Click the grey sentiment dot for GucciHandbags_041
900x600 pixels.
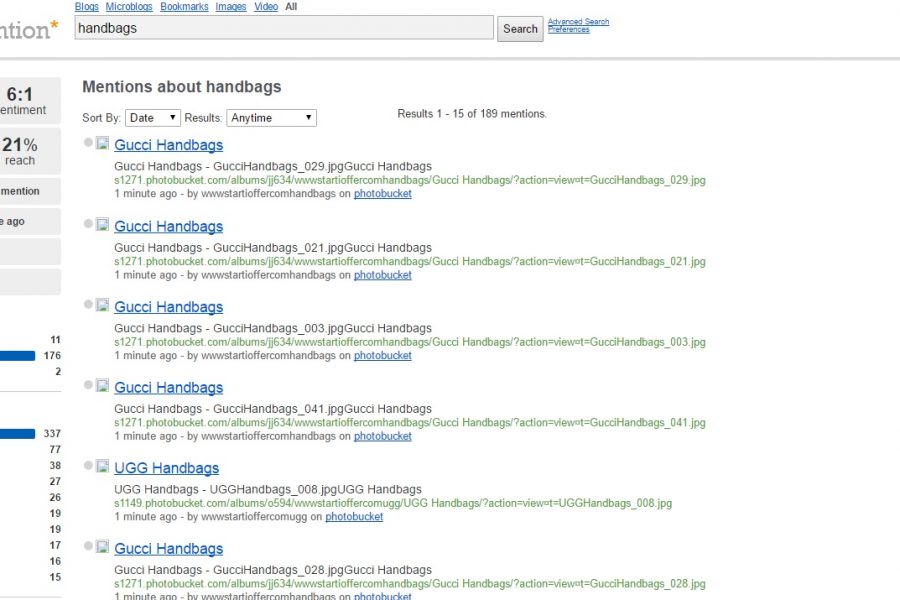point(88,385)
